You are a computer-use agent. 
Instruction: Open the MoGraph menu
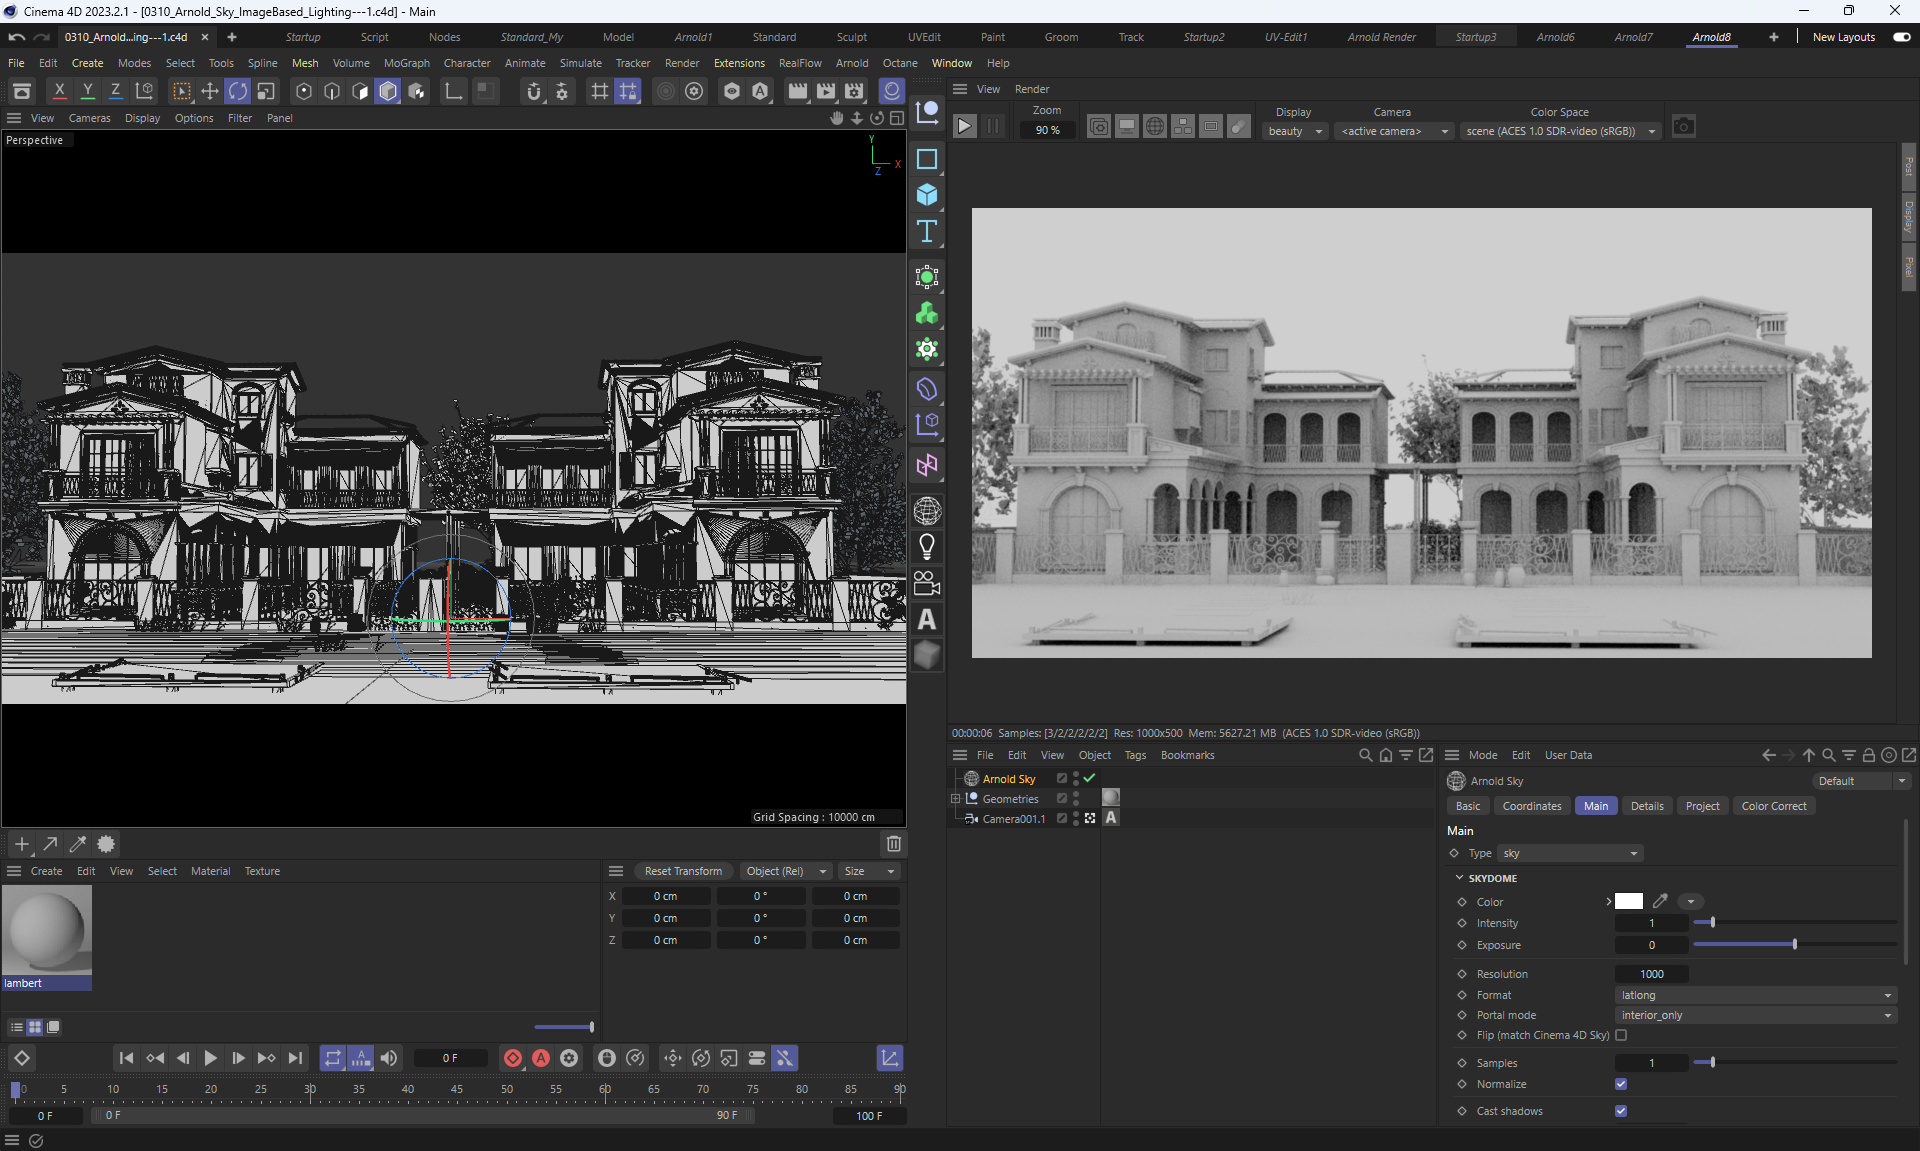406,63
